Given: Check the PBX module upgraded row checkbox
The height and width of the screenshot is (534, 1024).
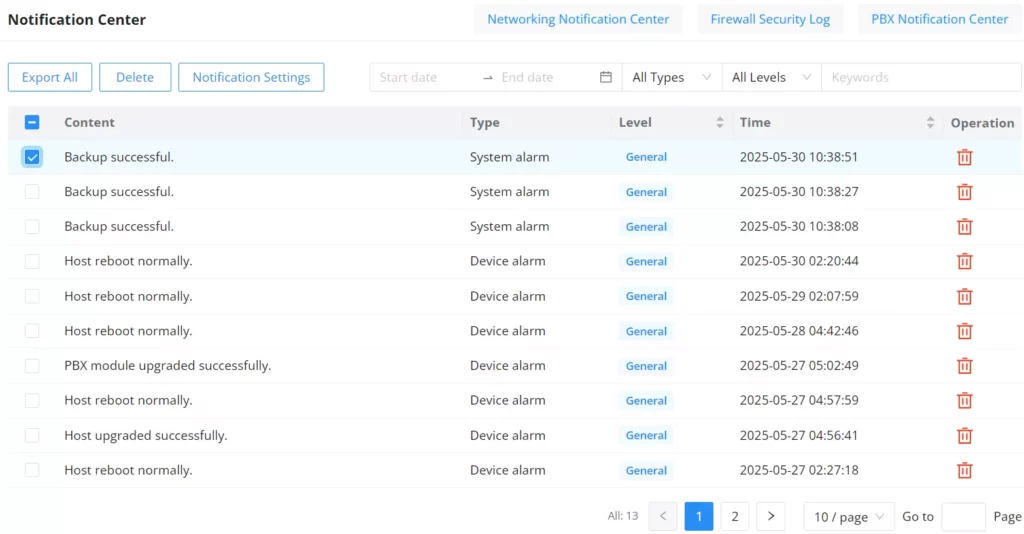Looking at the screenshot, I should [x=32, y=366].
